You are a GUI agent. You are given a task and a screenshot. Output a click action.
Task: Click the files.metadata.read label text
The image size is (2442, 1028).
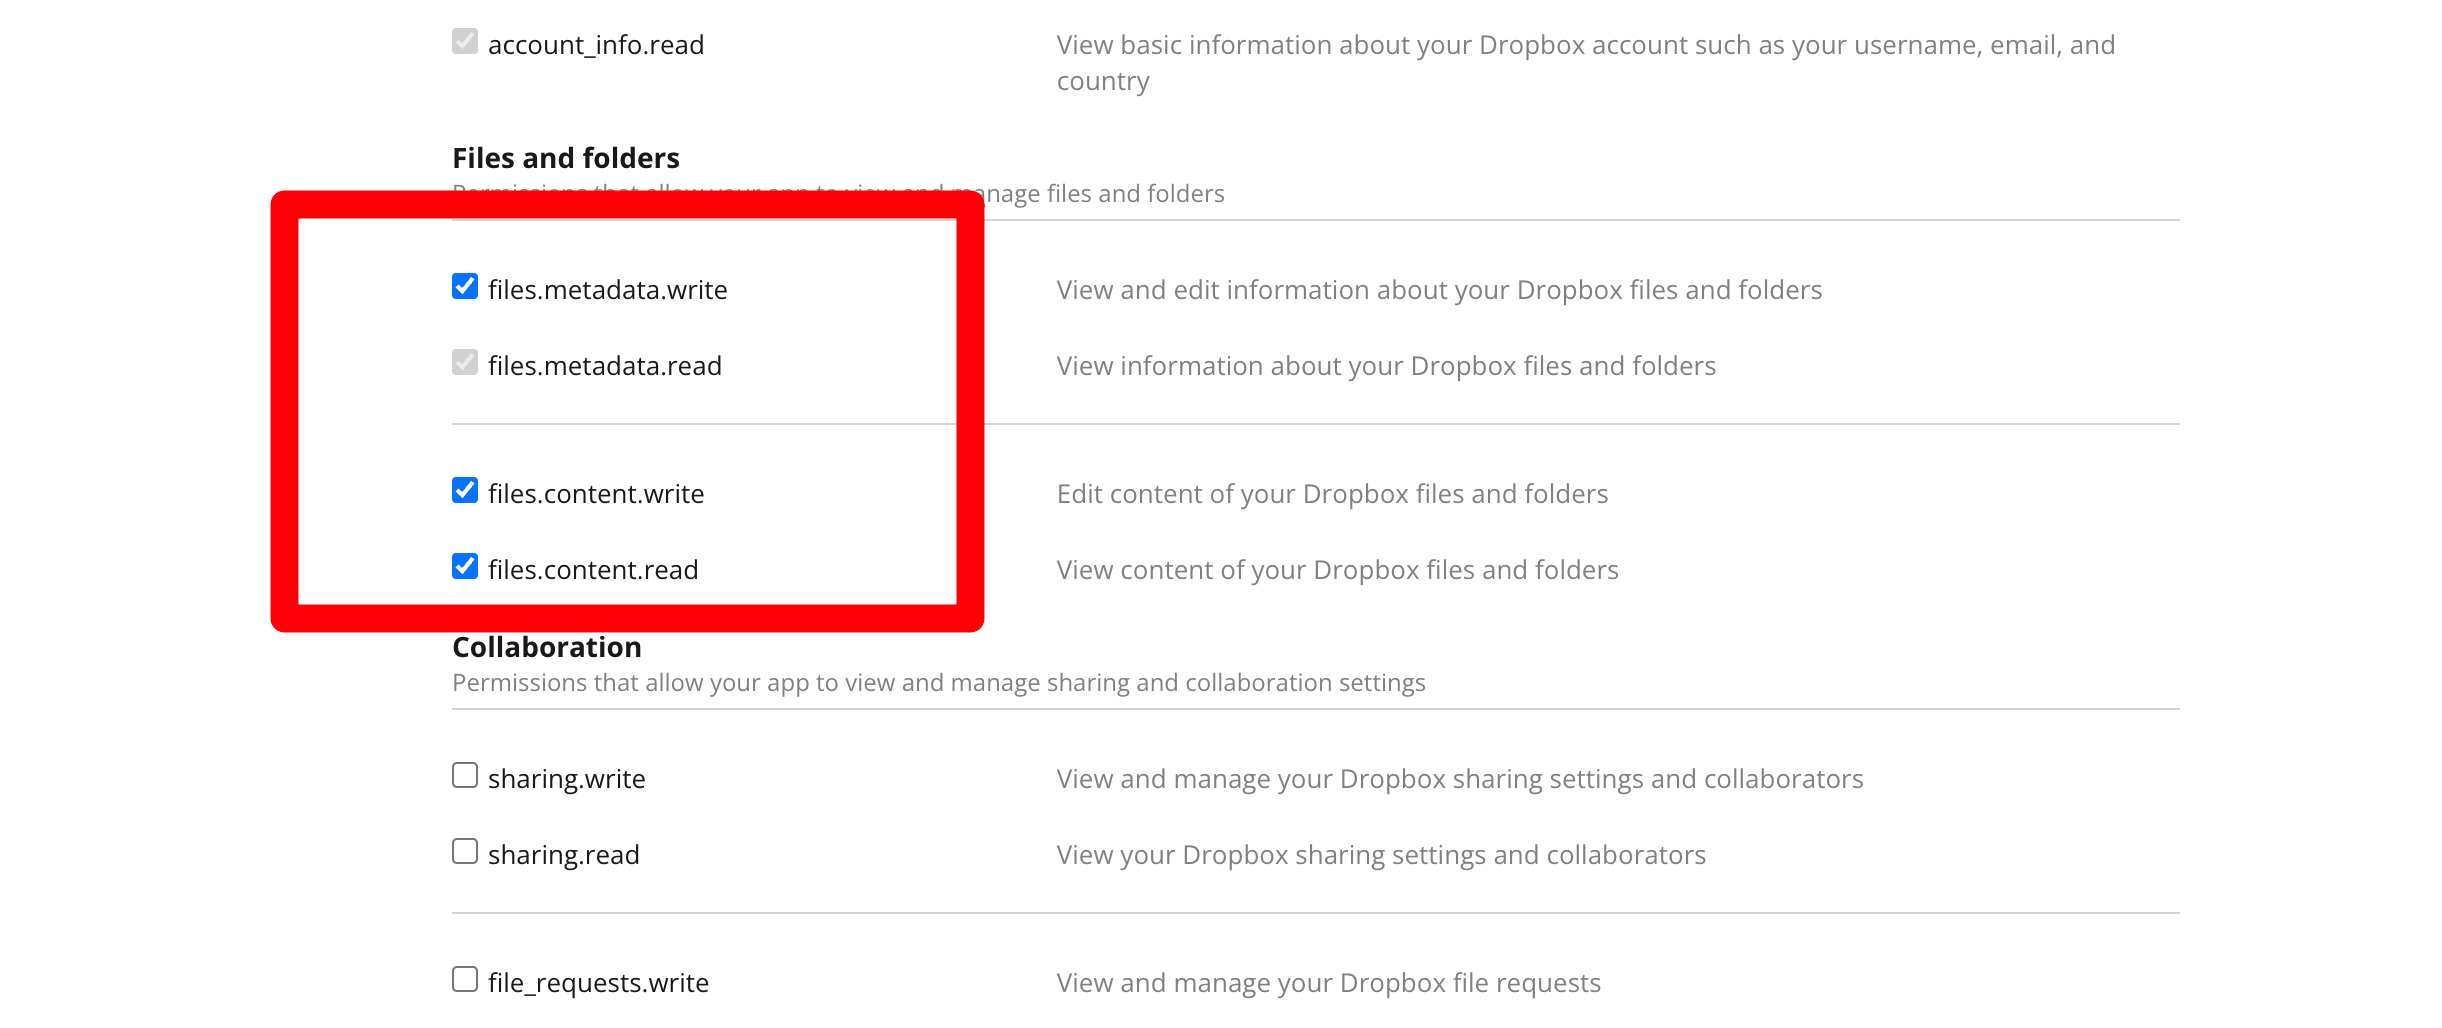click(604, 366)
